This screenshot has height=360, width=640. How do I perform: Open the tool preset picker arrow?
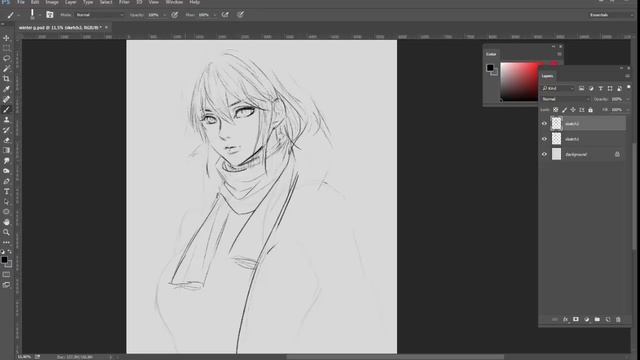(x=18, y=15)
